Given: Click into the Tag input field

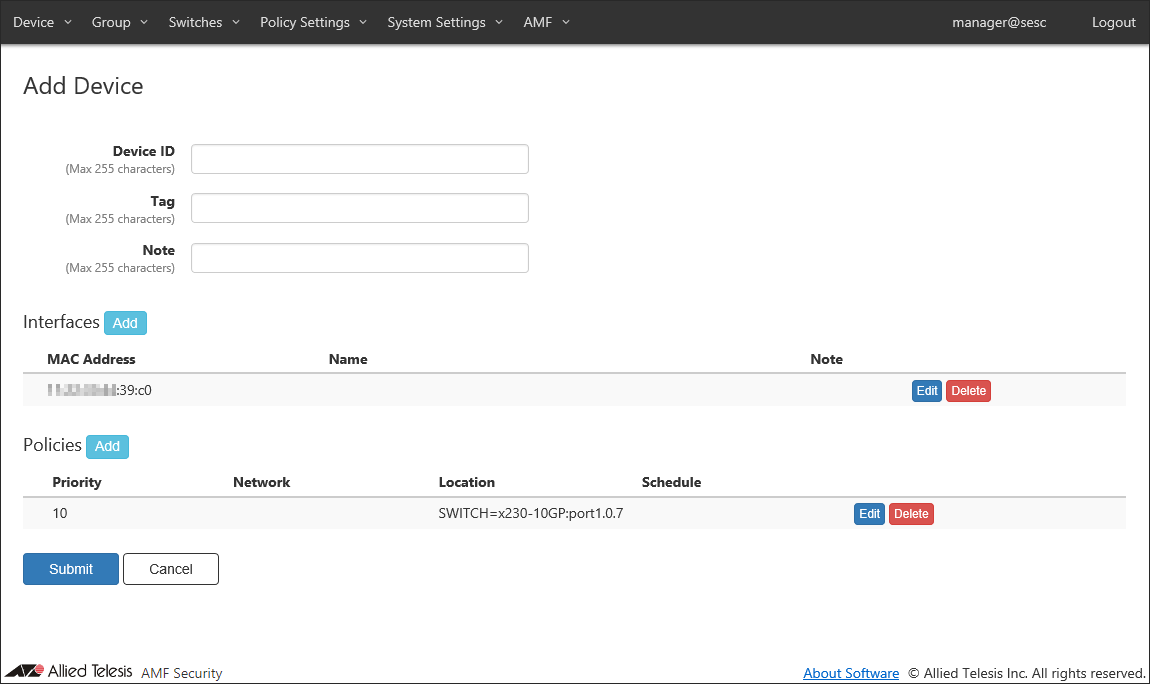Looking at the screenshot, I should point(359,208).
